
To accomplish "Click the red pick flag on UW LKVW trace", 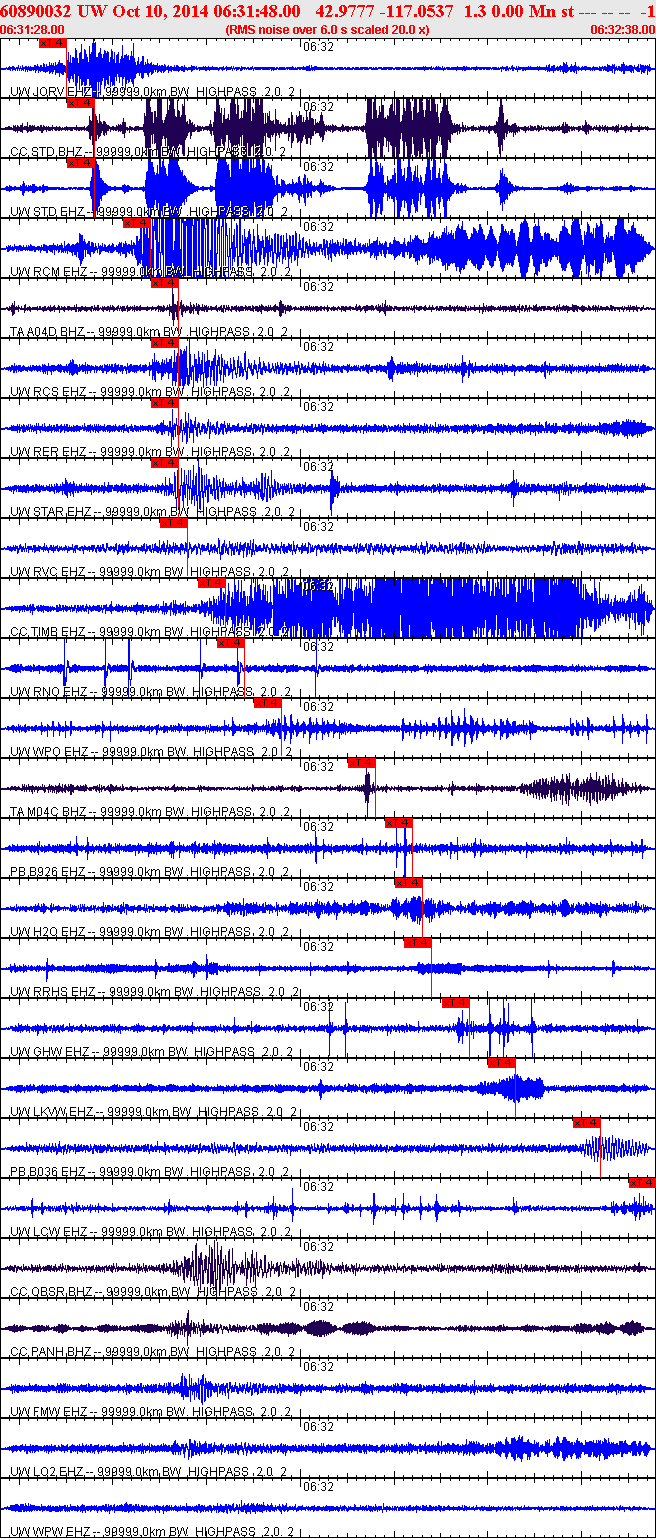I will (501, 1063).
